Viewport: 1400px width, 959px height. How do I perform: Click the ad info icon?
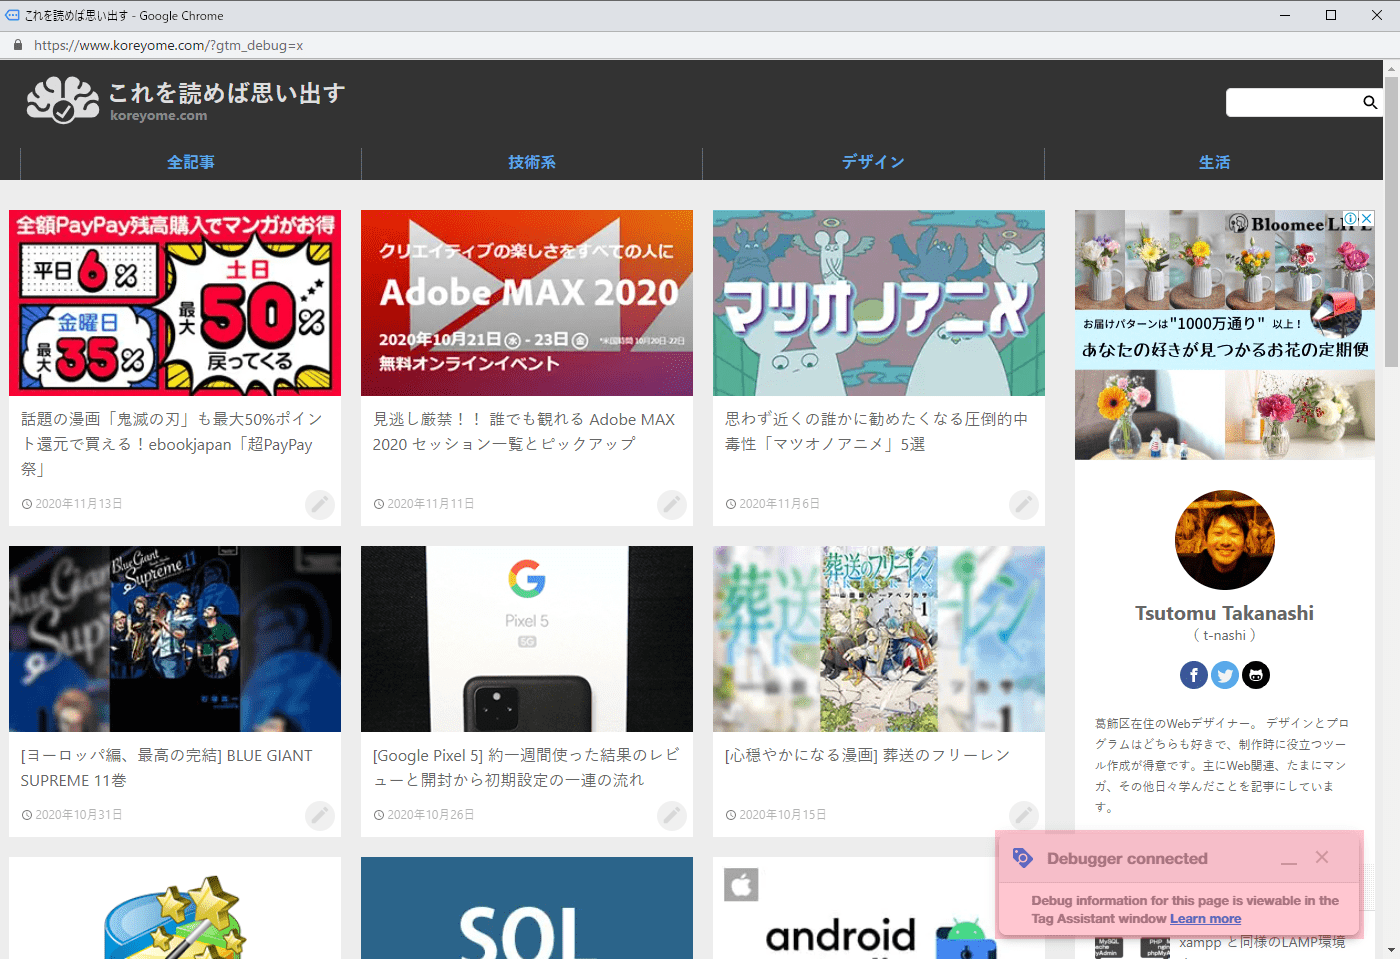(1351, 218)
